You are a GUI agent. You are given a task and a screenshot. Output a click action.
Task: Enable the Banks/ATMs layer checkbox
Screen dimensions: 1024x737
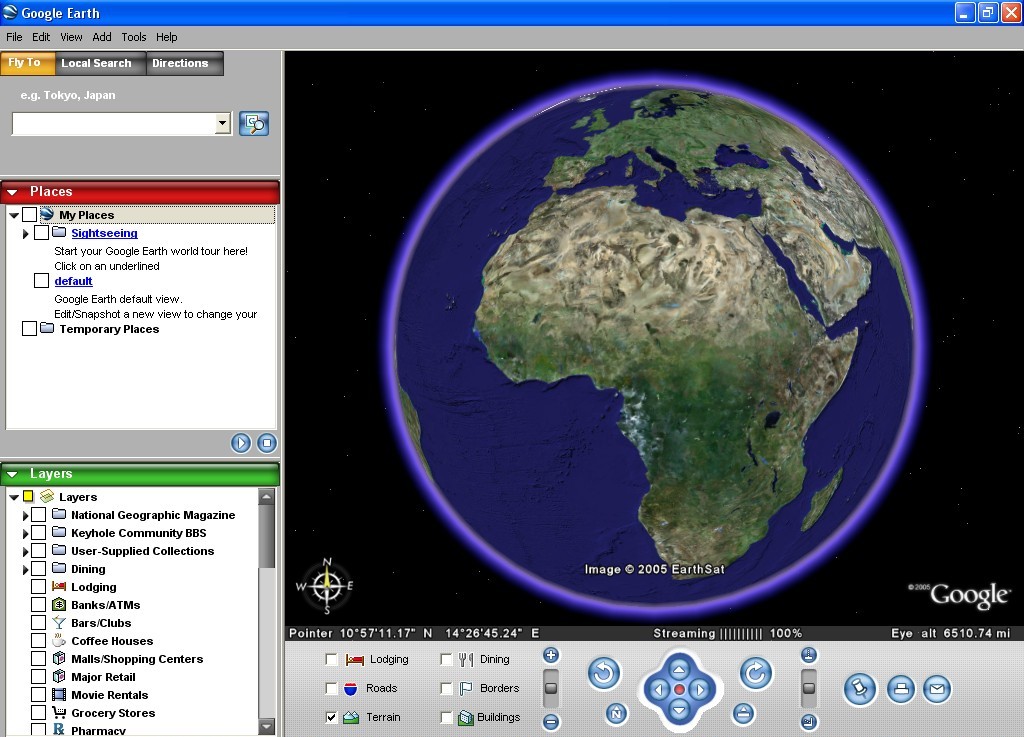click(39, 605)
